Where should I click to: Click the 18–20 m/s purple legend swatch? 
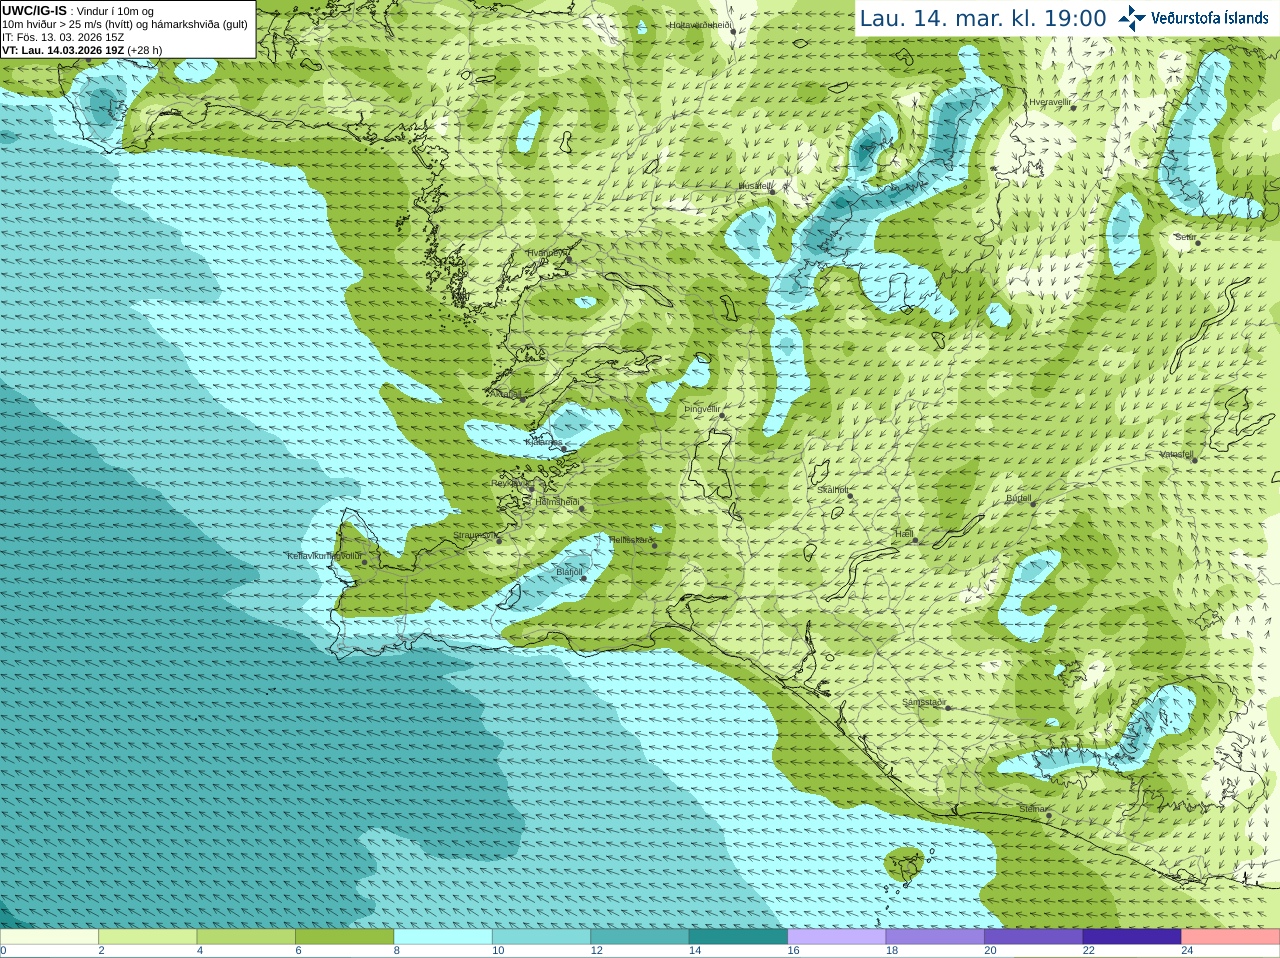click(935, 937)
